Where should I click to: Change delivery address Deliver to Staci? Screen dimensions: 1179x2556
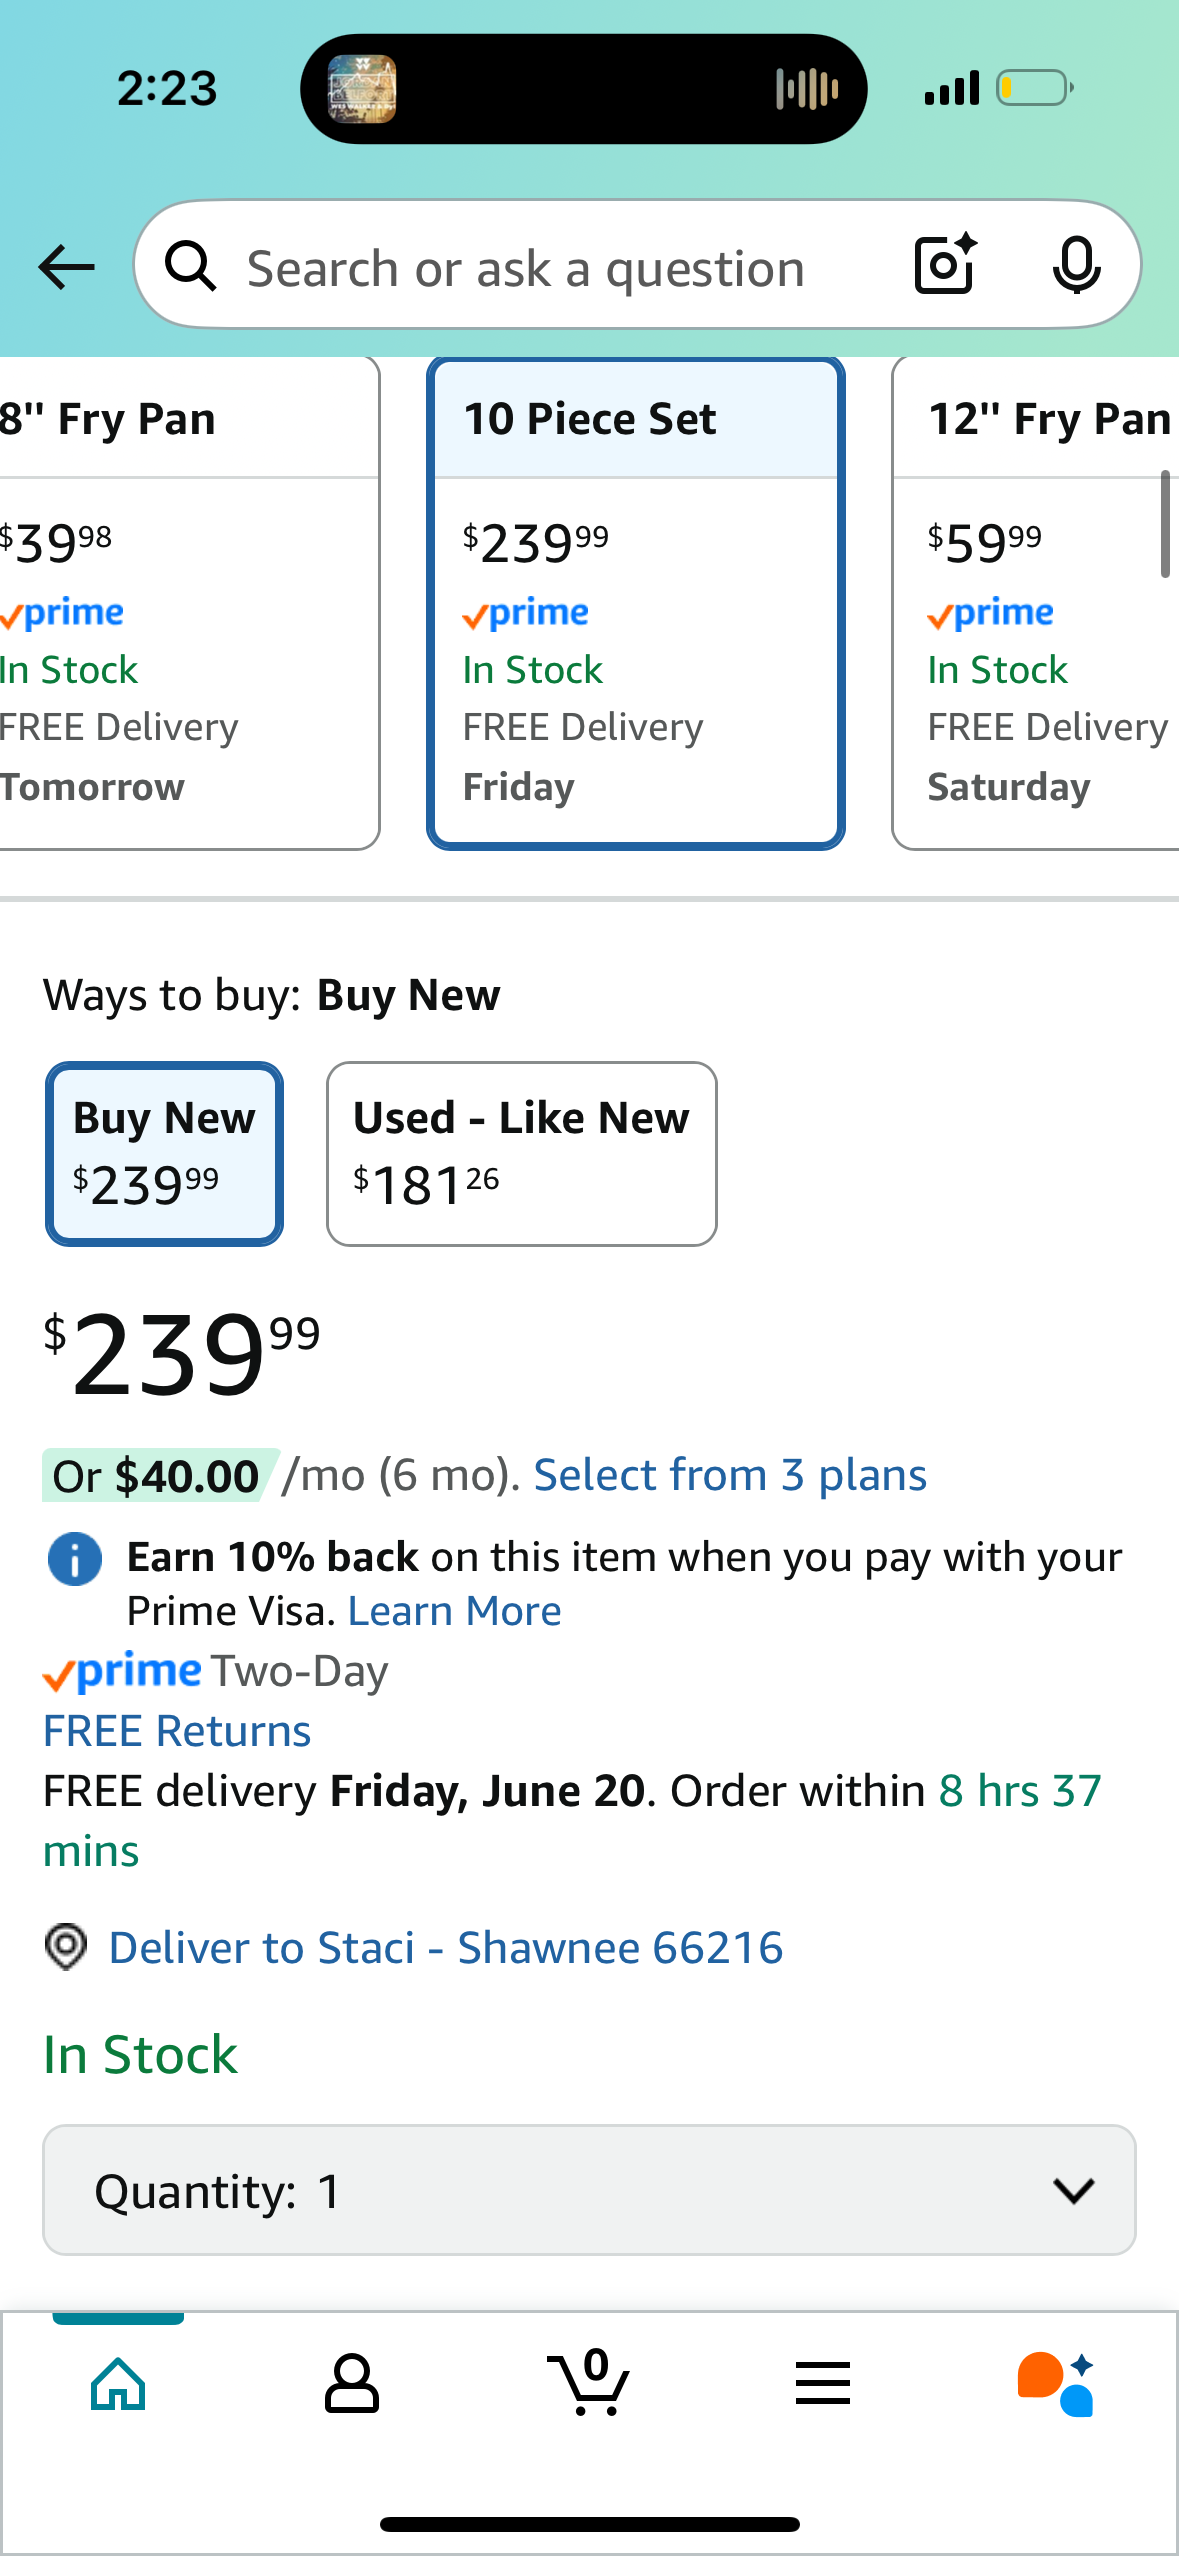pyautogui.click(x=445, y=1948)
